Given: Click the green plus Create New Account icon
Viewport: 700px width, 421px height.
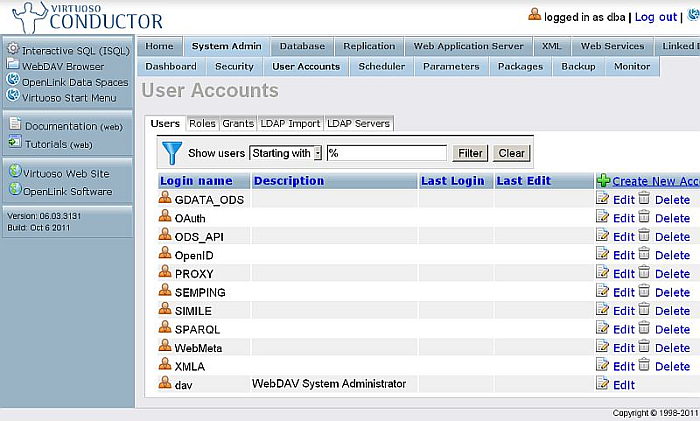Looking at the screenshot, I should pyautogui.click(x=603, y=180).
